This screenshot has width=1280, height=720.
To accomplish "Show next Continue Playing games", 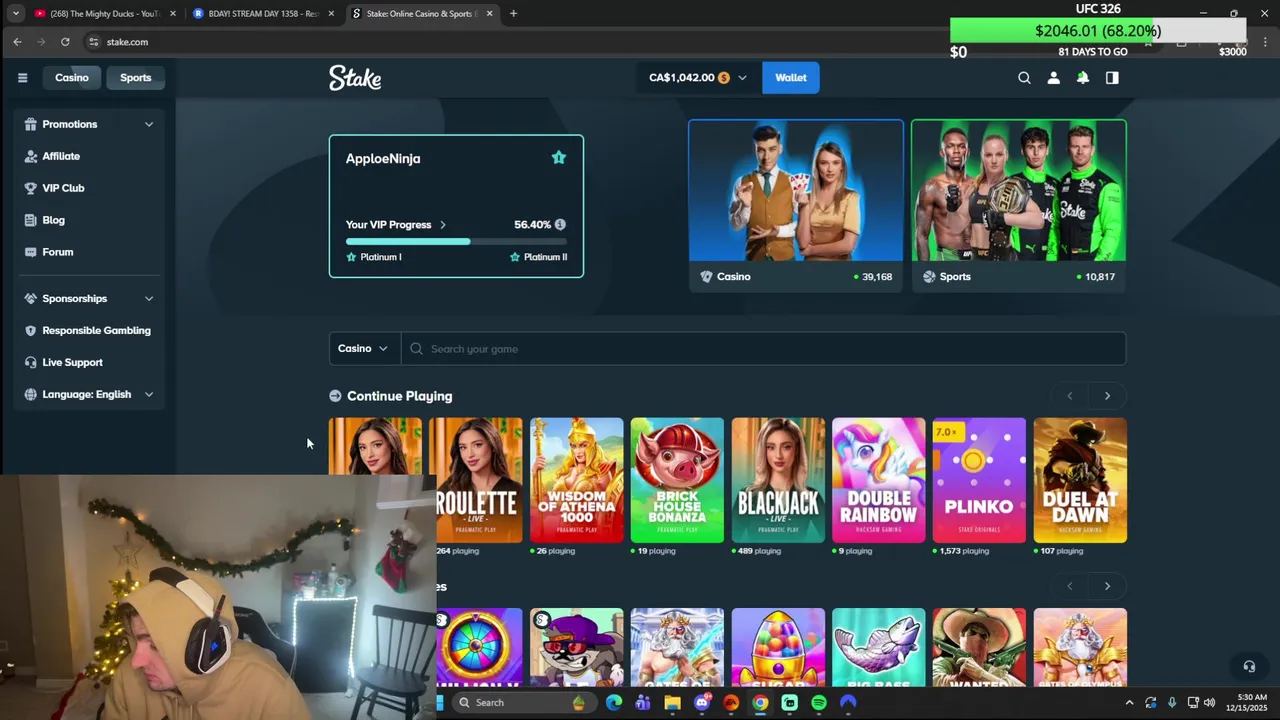I will pyautogui.click(x=1107, y=396).
